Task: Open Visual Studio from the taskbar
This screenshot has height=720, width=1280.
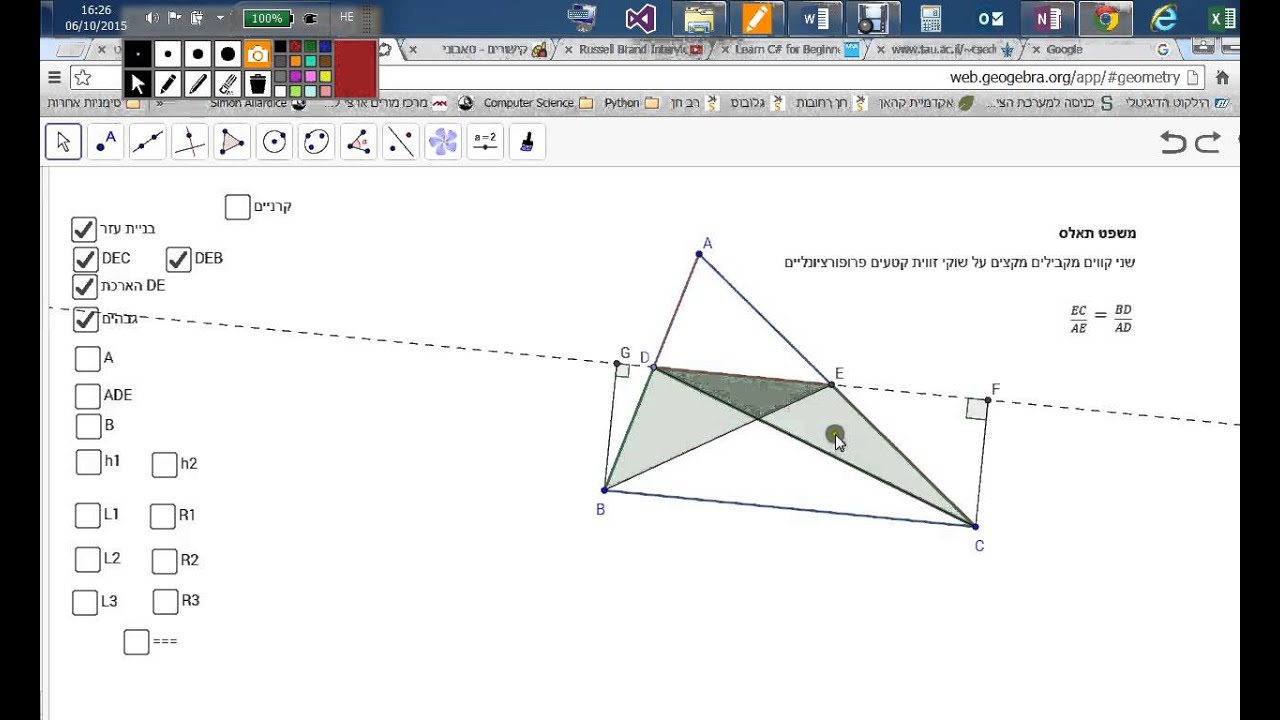Action: (641, 18)
